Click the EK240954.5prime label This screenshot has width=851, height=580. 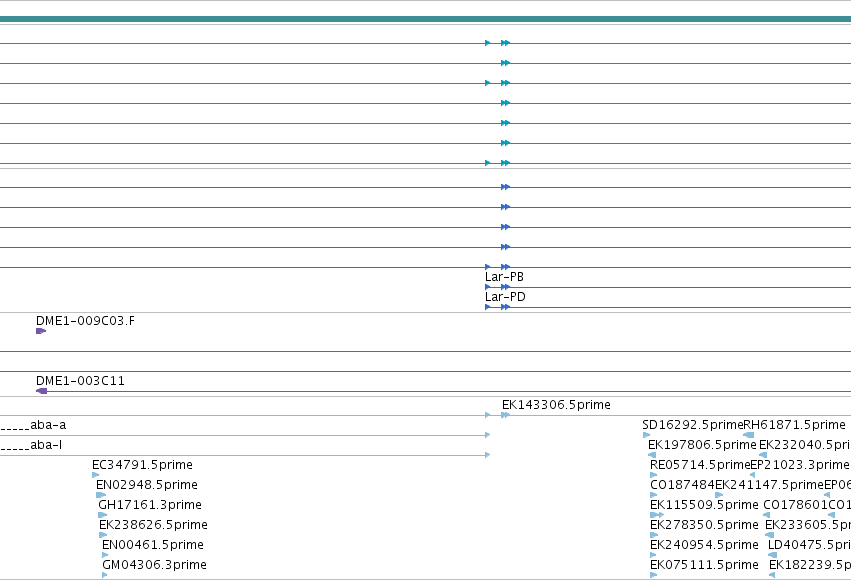(x=704, y=545)
